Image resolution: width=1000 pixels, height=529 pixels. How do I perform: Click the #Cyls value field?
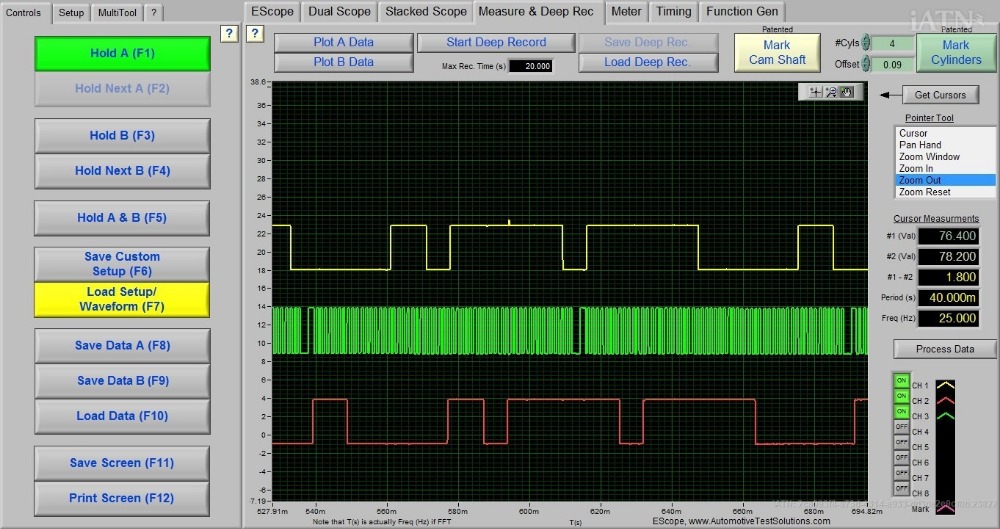(x=892, y=43)
